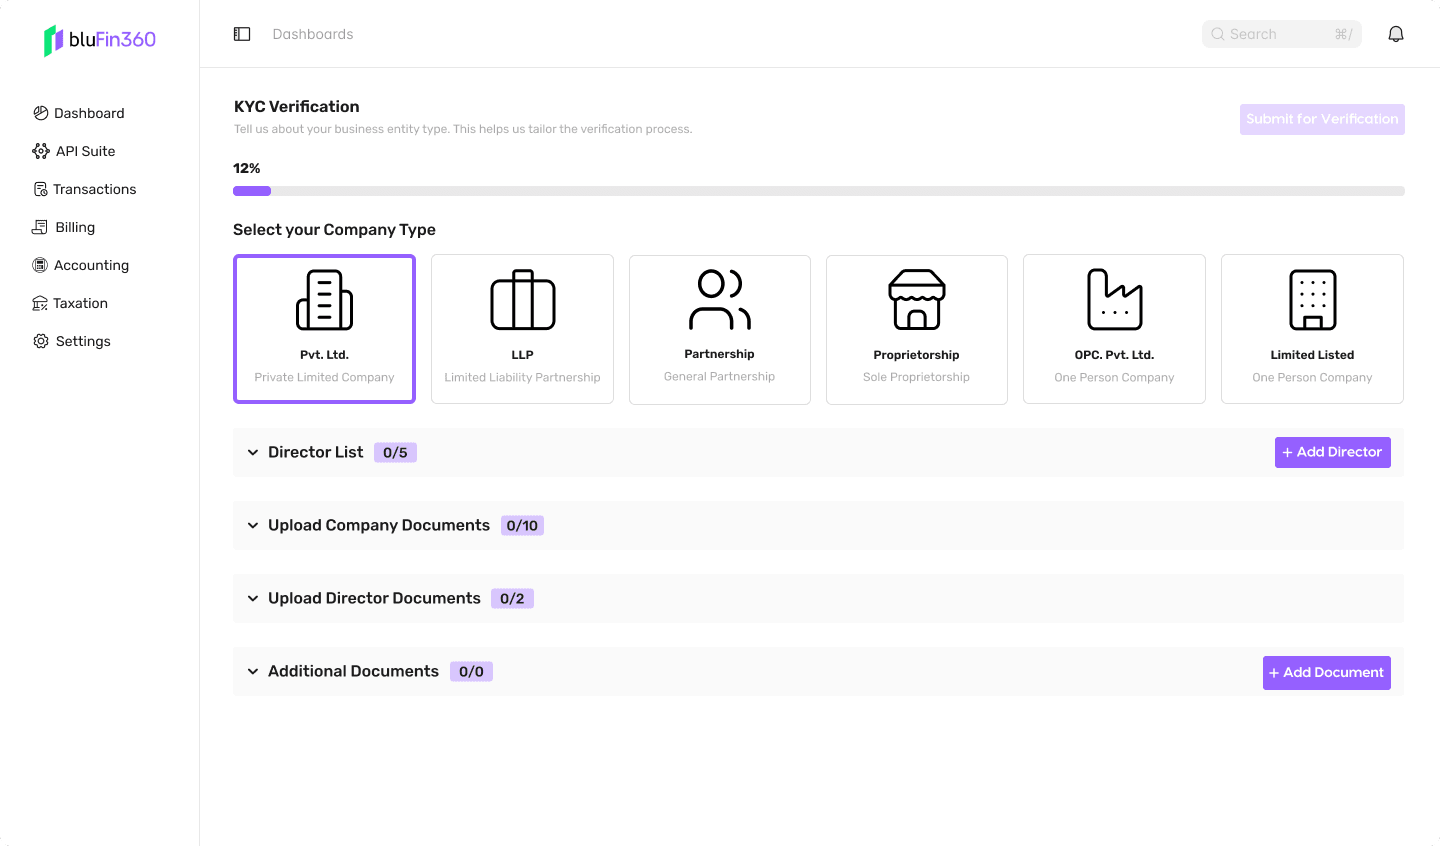Open the Billing section
1440x846 pixels.
(x=40, y=227)
